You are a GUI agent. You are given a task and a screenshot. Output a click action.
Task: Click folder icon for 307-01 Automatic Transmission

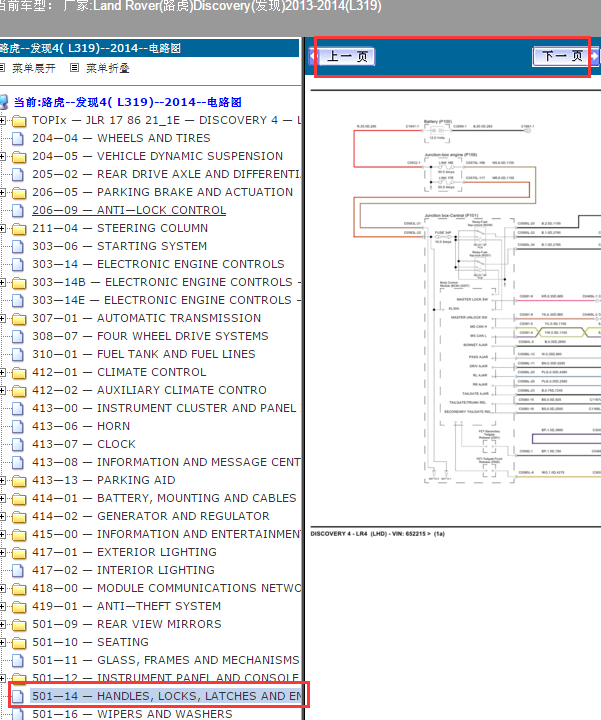pyautogui.click(x=18, y=318)
